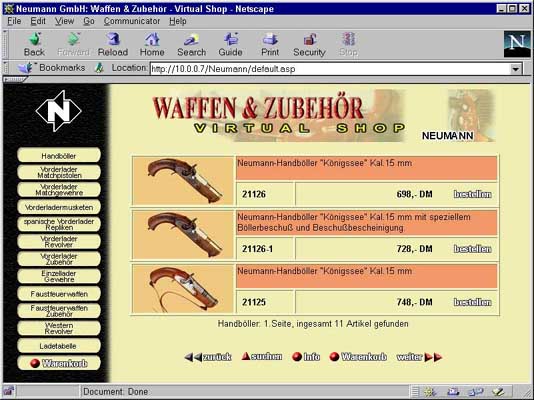This screenshot has width=534, height=400.
Task: Open Navigator from status bar component icon
Action: (430, 392)
